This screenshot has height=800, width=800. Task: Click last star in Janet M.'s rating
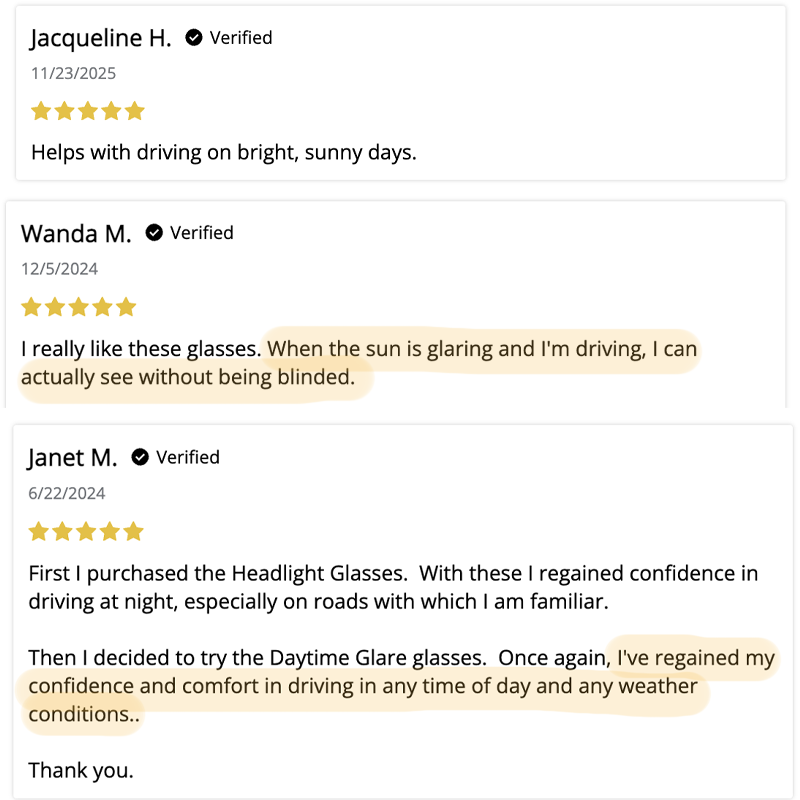132,531
